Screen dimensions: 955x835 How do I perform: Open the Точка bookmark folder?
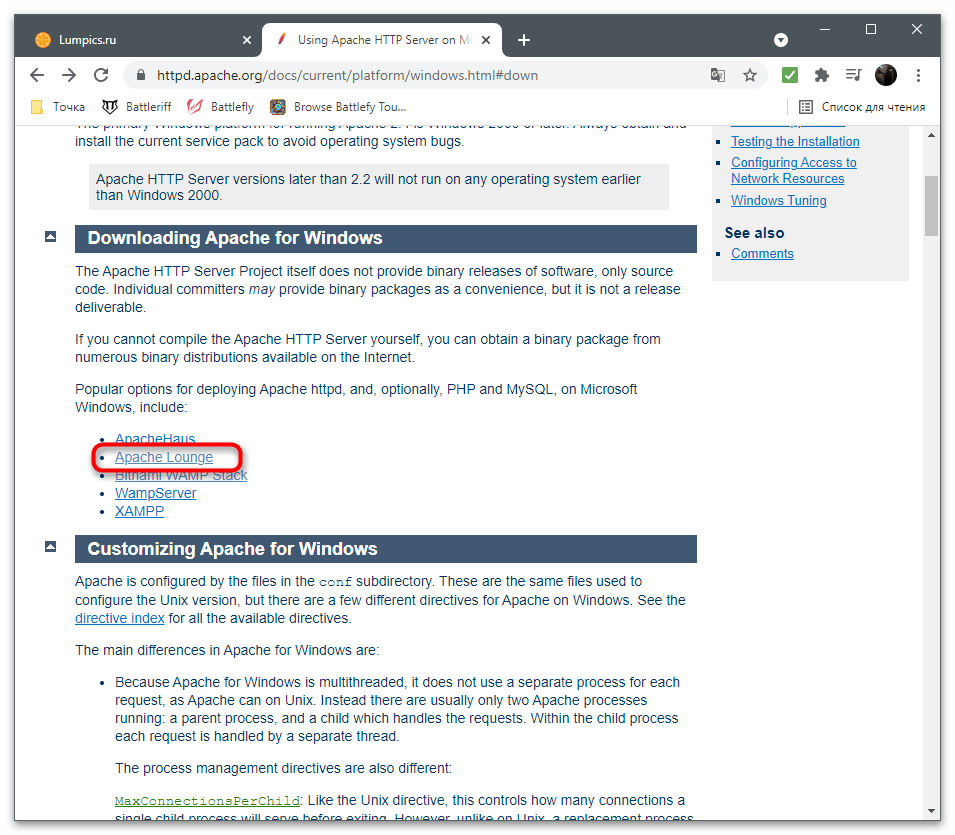(x=58, y=107)
